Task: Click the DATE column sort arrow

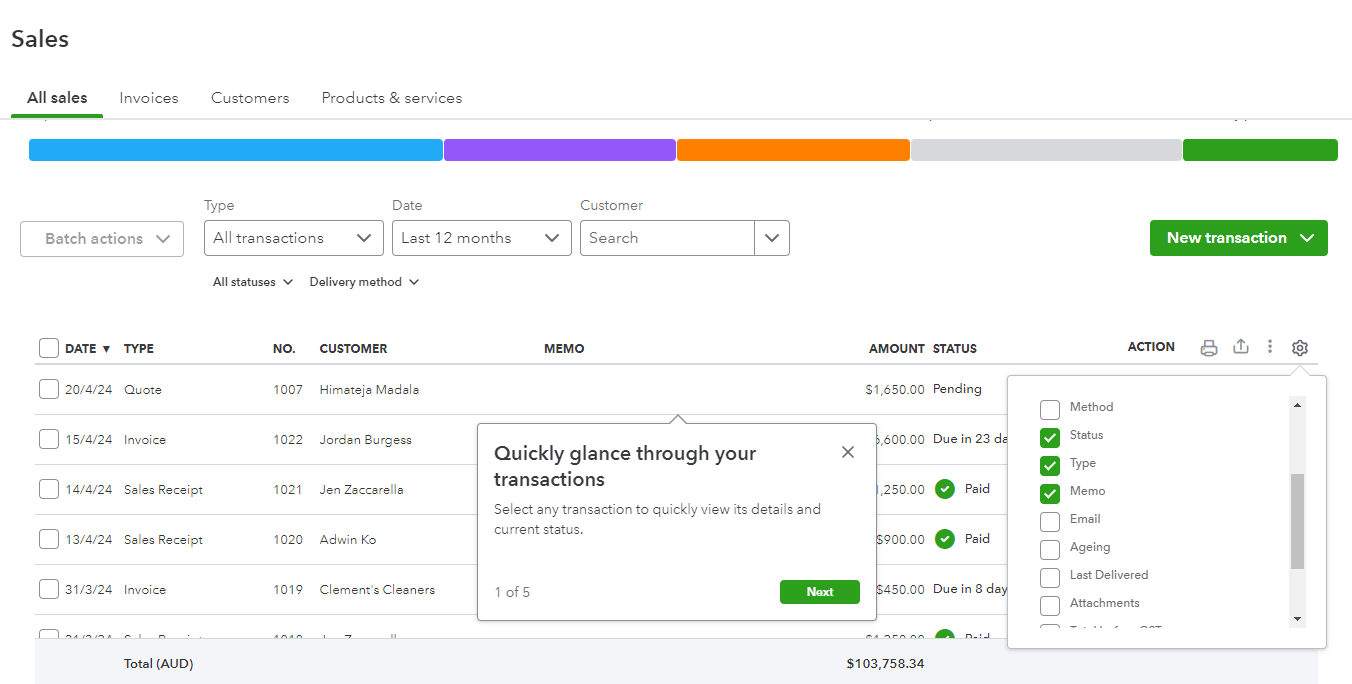Action: (x=107, y=348)
